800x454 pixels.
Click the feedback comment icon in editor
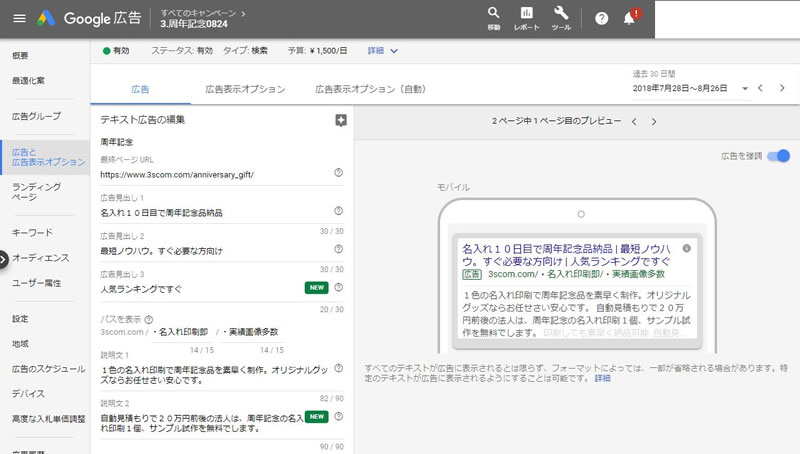pyautogui.click(x=341, y=120)
